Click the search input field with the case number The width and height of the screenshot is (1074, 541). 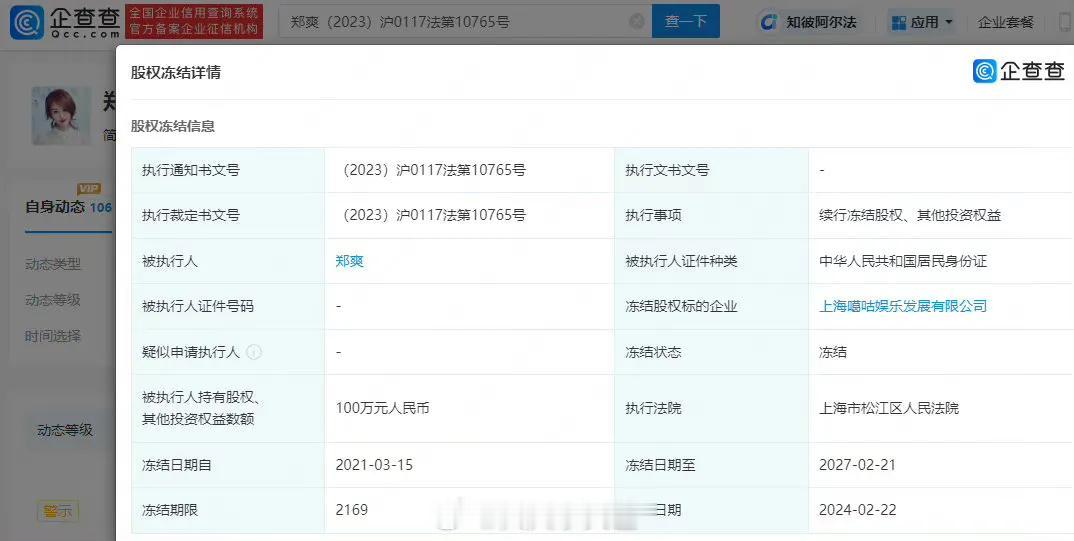coord(465,21)
